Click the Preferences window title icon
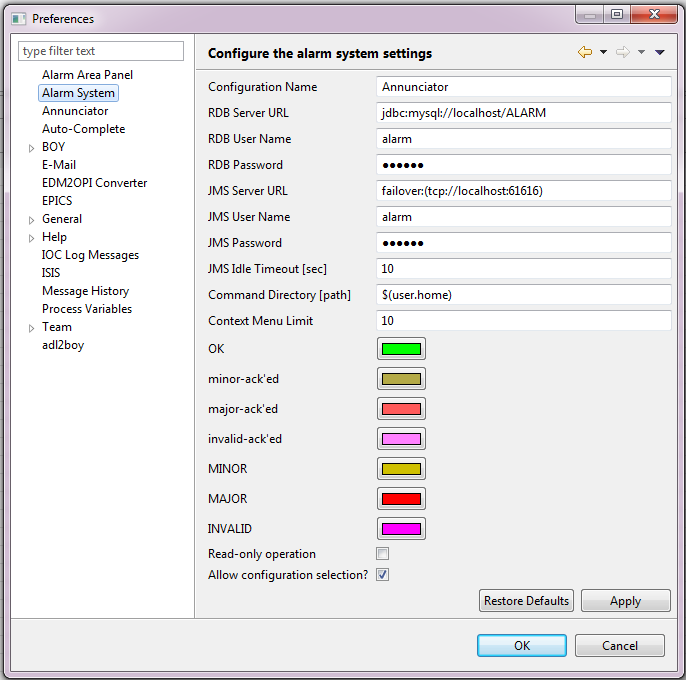This screenshot has width=686, height=680. point(18,19)
